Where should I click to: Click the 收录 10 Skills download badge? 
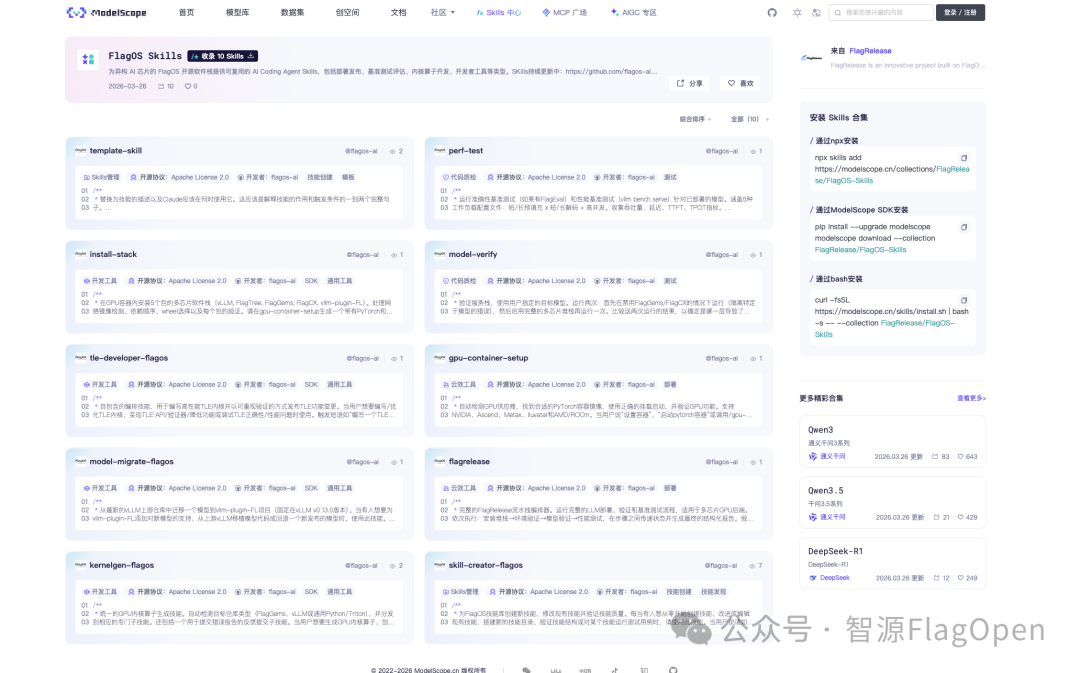[222, 56]
